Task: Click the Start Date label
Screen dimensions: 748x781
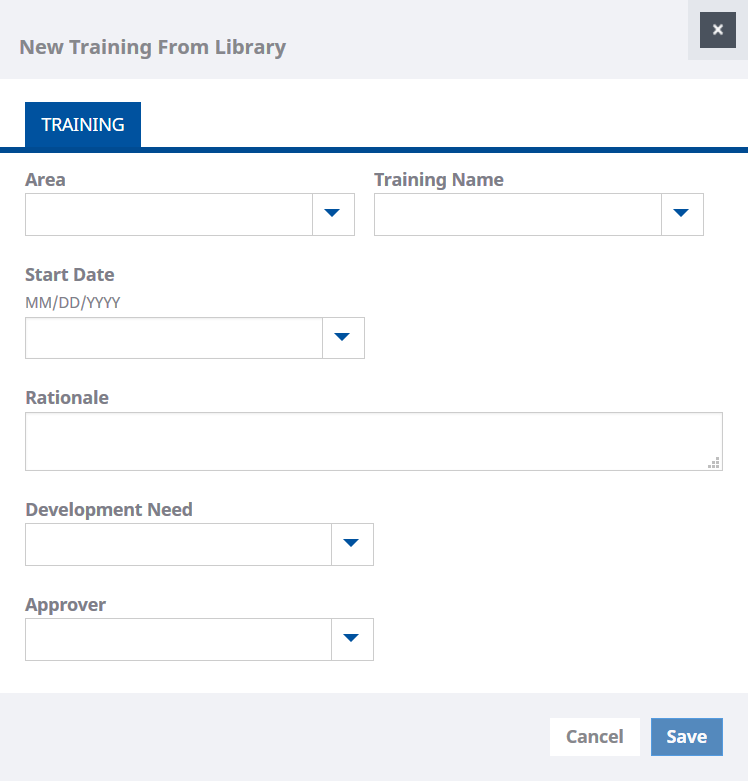Action: tap(70, 274)
